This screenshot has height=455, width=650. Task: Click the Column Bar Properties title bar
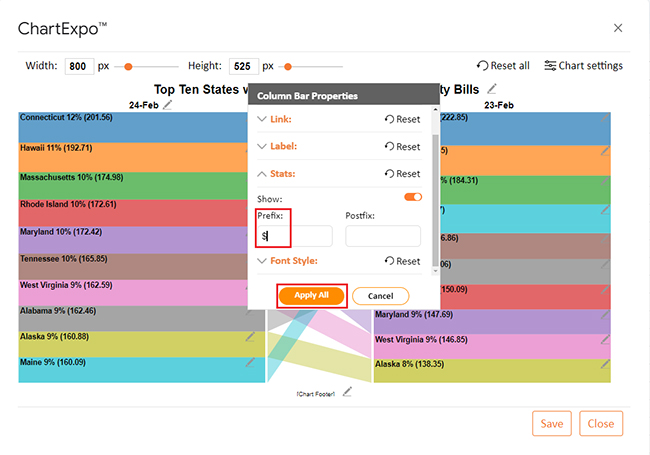point(343,95)
